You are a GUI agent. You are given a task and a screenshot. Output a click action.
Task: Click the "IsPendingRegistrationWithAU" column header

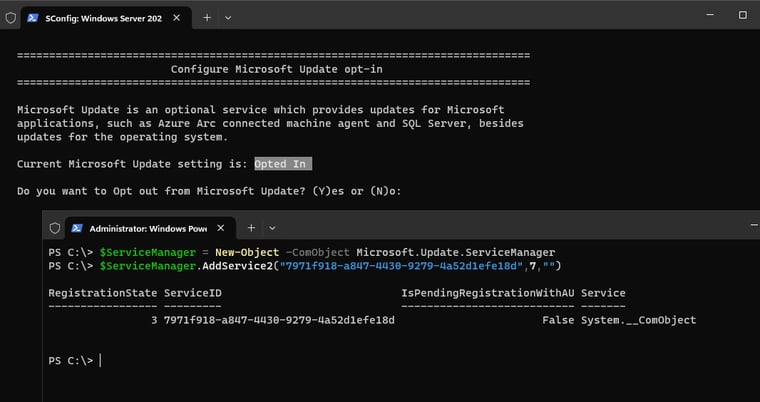488,293
